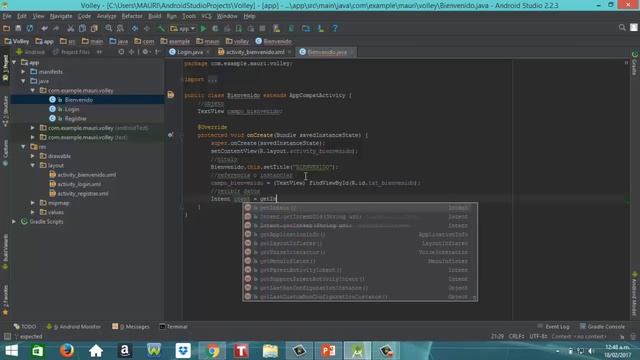The height and width of the screenshot is (360, 640).
Task: Click the Undo arrow icon
Action: click(x=44, y=29)
